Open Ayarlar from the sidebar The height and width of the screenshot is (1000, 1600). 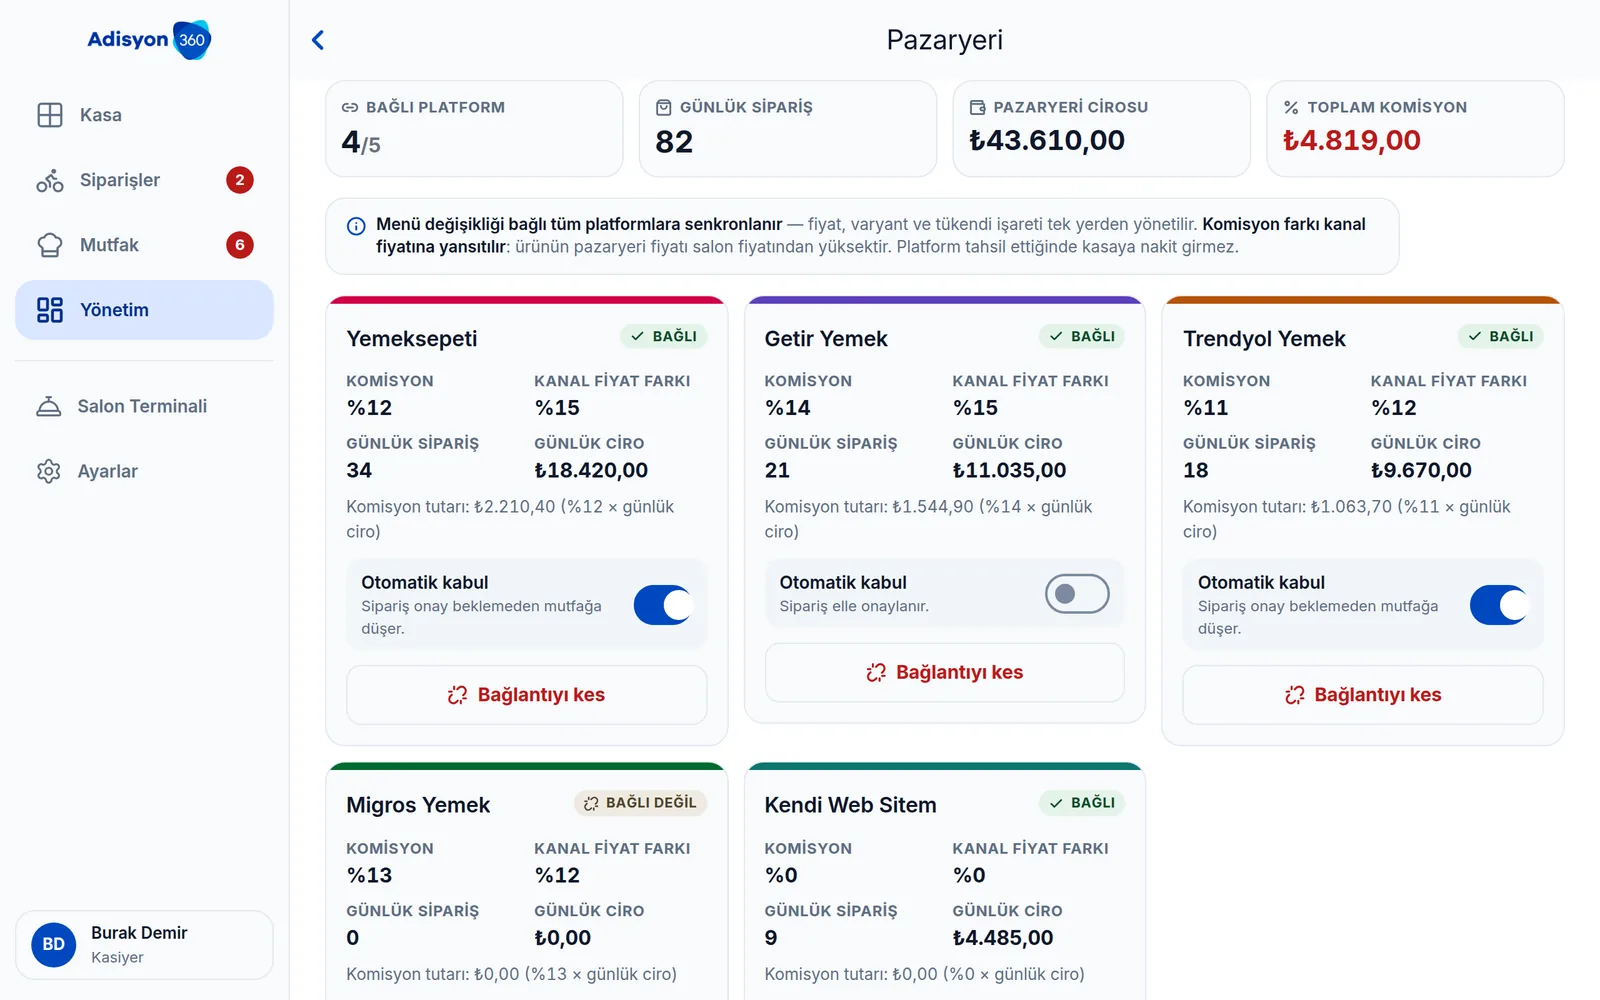pos(144,471)
